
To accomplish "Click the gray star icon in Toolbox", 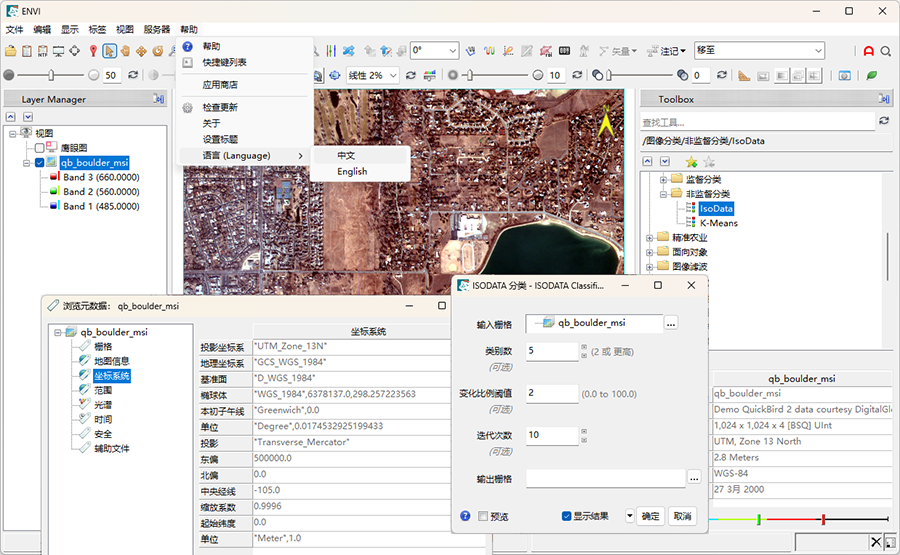I will point(709,162).
